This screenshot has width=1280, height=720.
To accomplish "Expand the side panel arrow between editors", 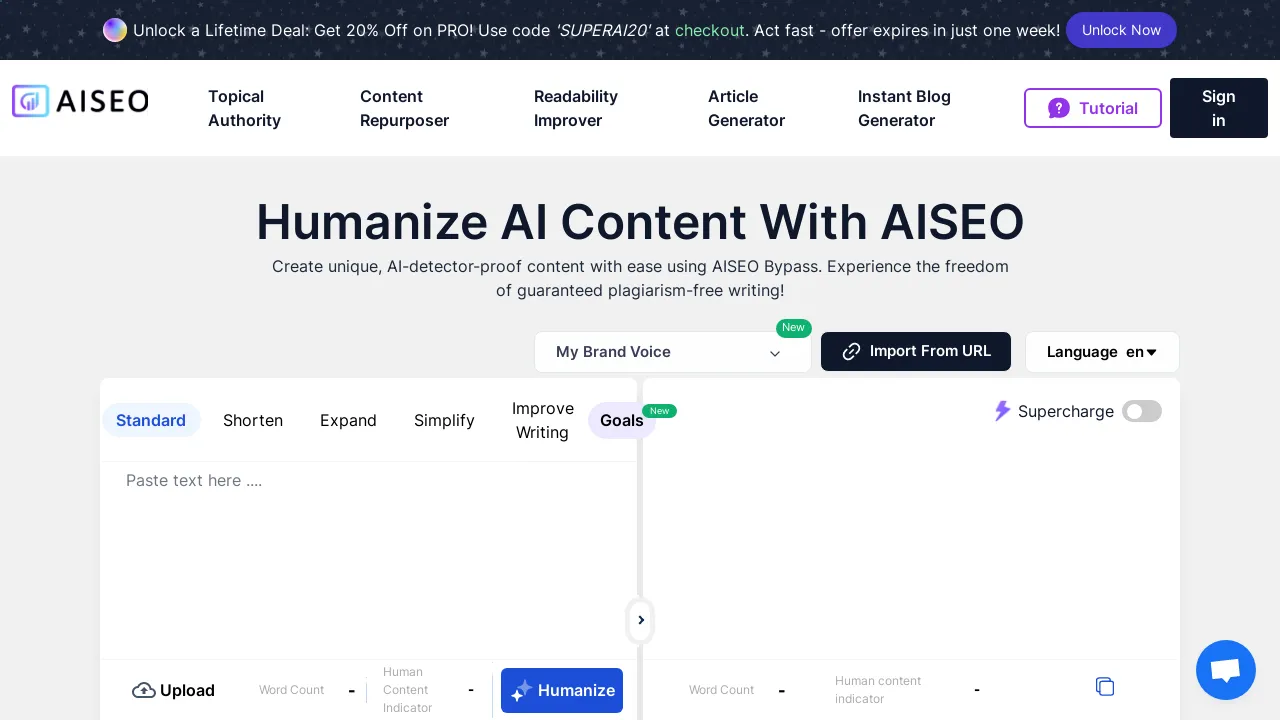I will coord(640,621).
